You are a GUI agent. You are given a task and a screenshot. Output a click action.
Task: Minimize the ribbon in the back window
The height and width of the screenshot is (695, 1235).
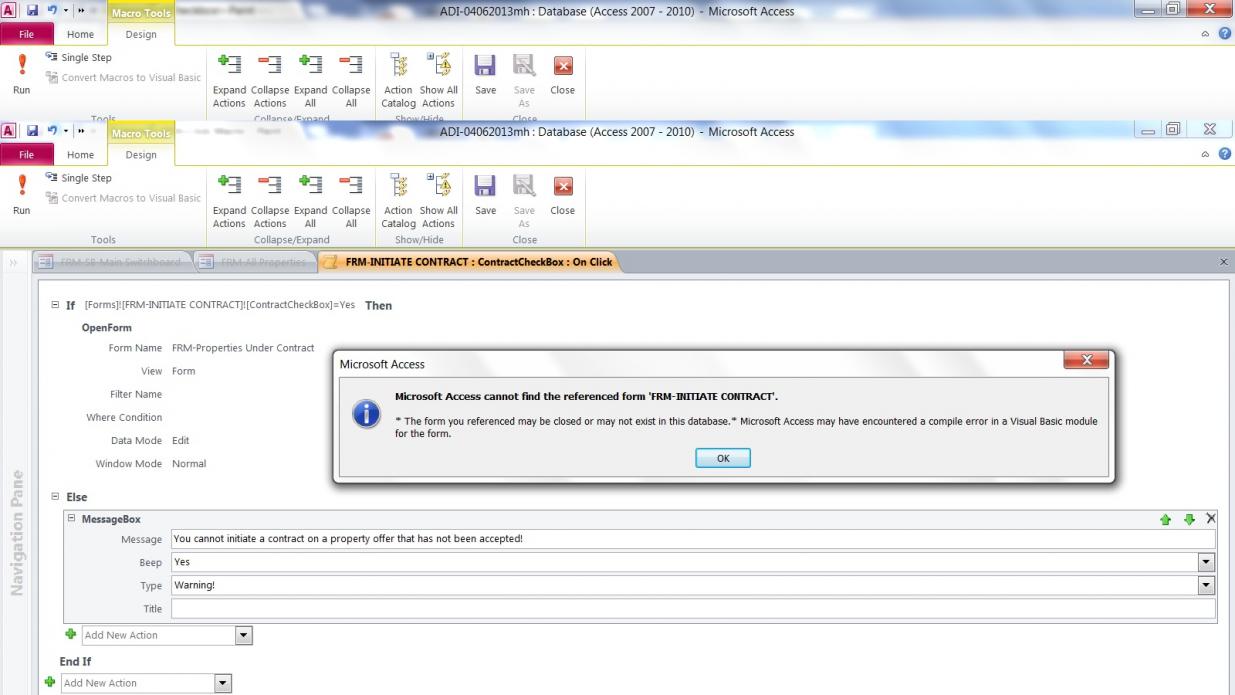coord(1207,33)
